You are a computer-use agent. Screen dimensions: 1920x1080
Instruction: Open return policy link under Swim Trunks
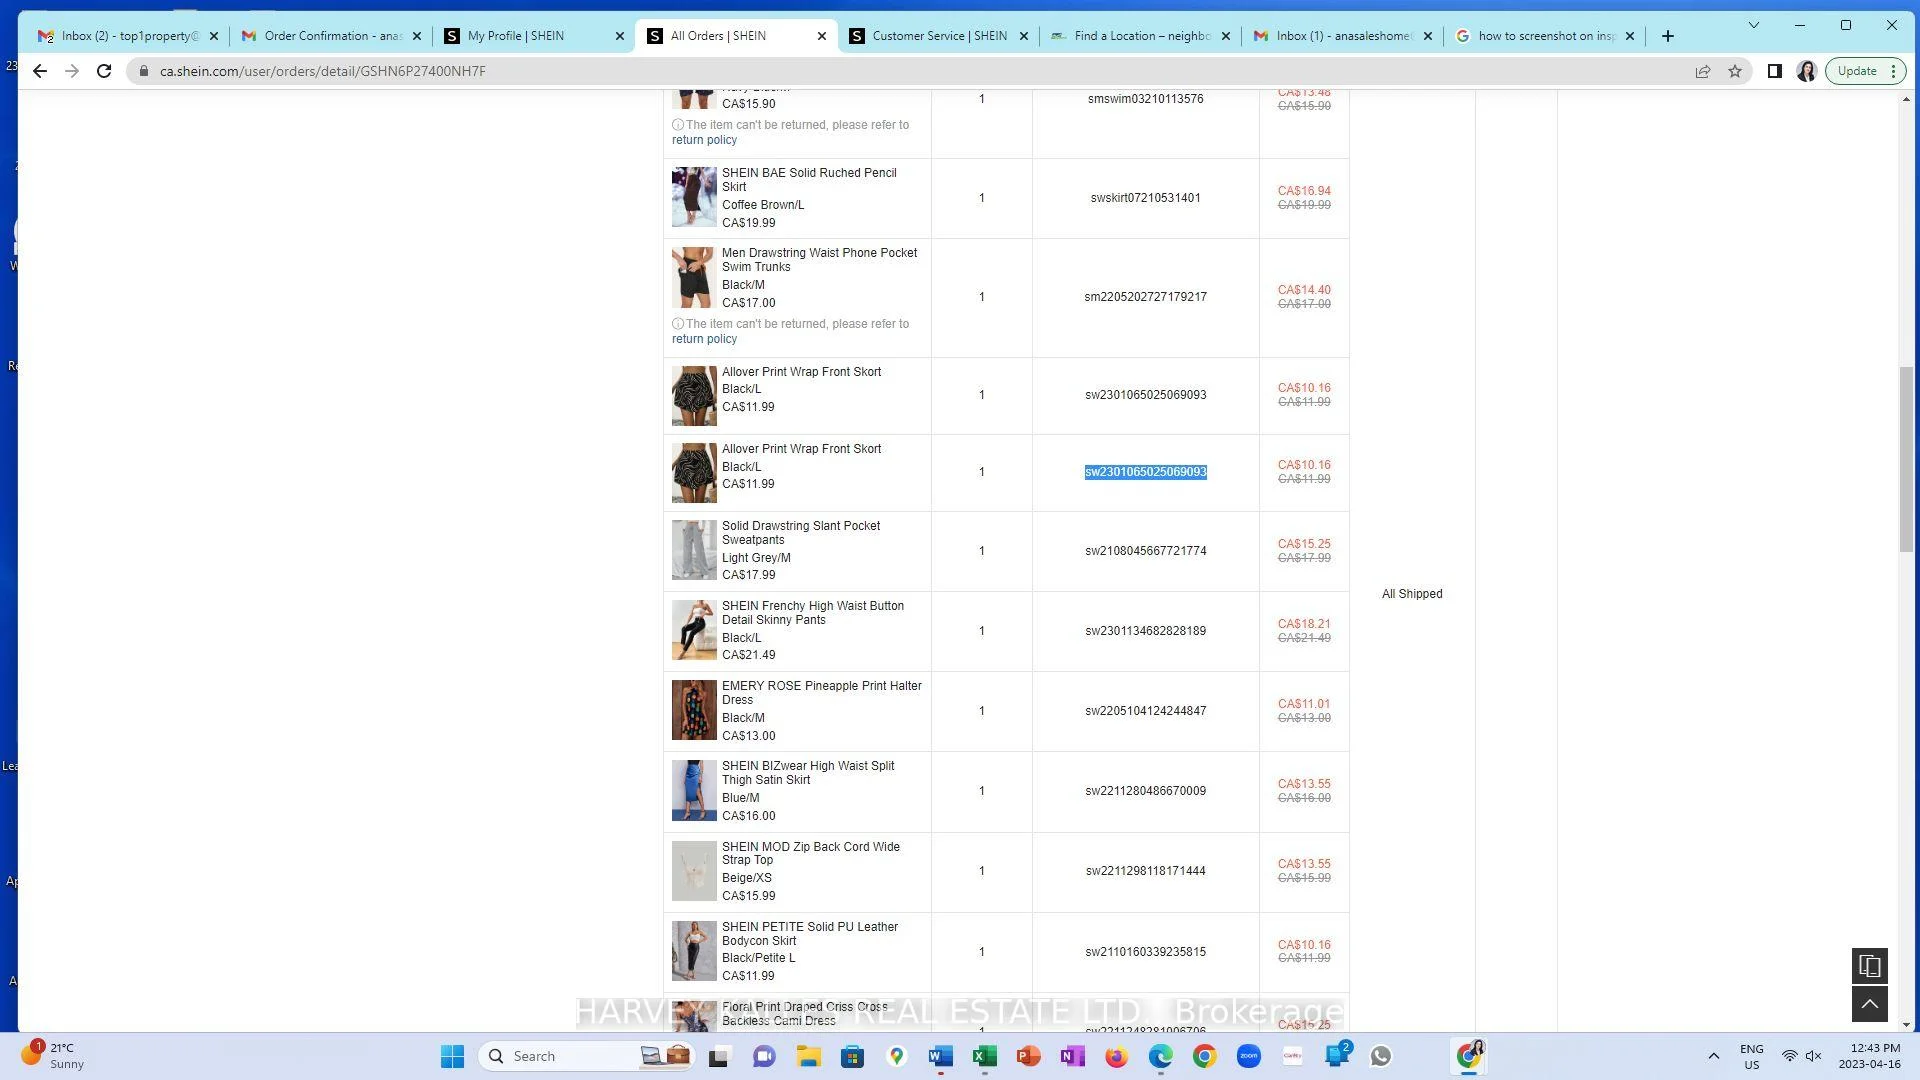pos(704,339)
